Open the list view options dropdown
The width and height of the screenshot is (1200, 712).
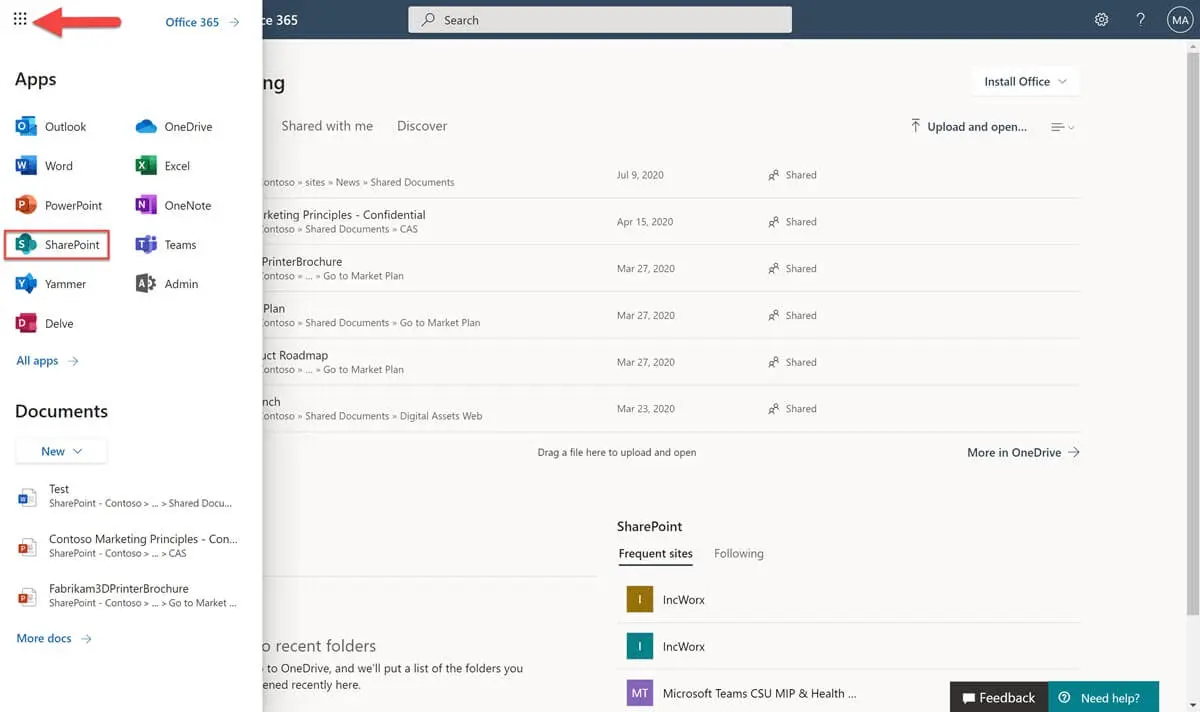pos(1063,127)
